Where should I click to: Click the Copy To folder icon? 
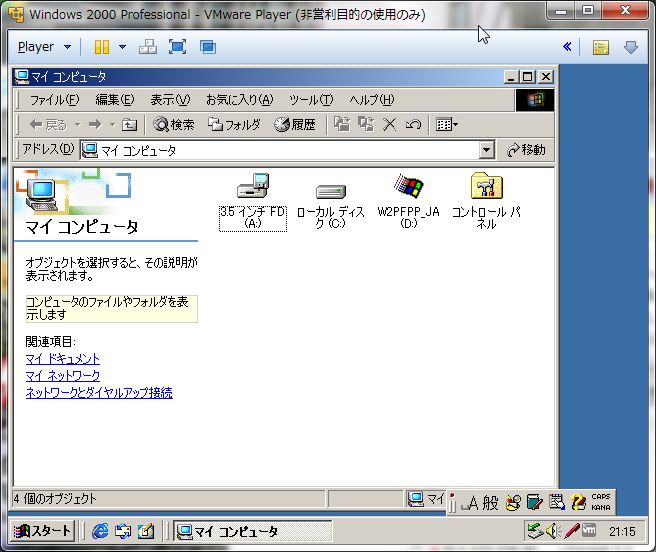click(x=366, y=124)
